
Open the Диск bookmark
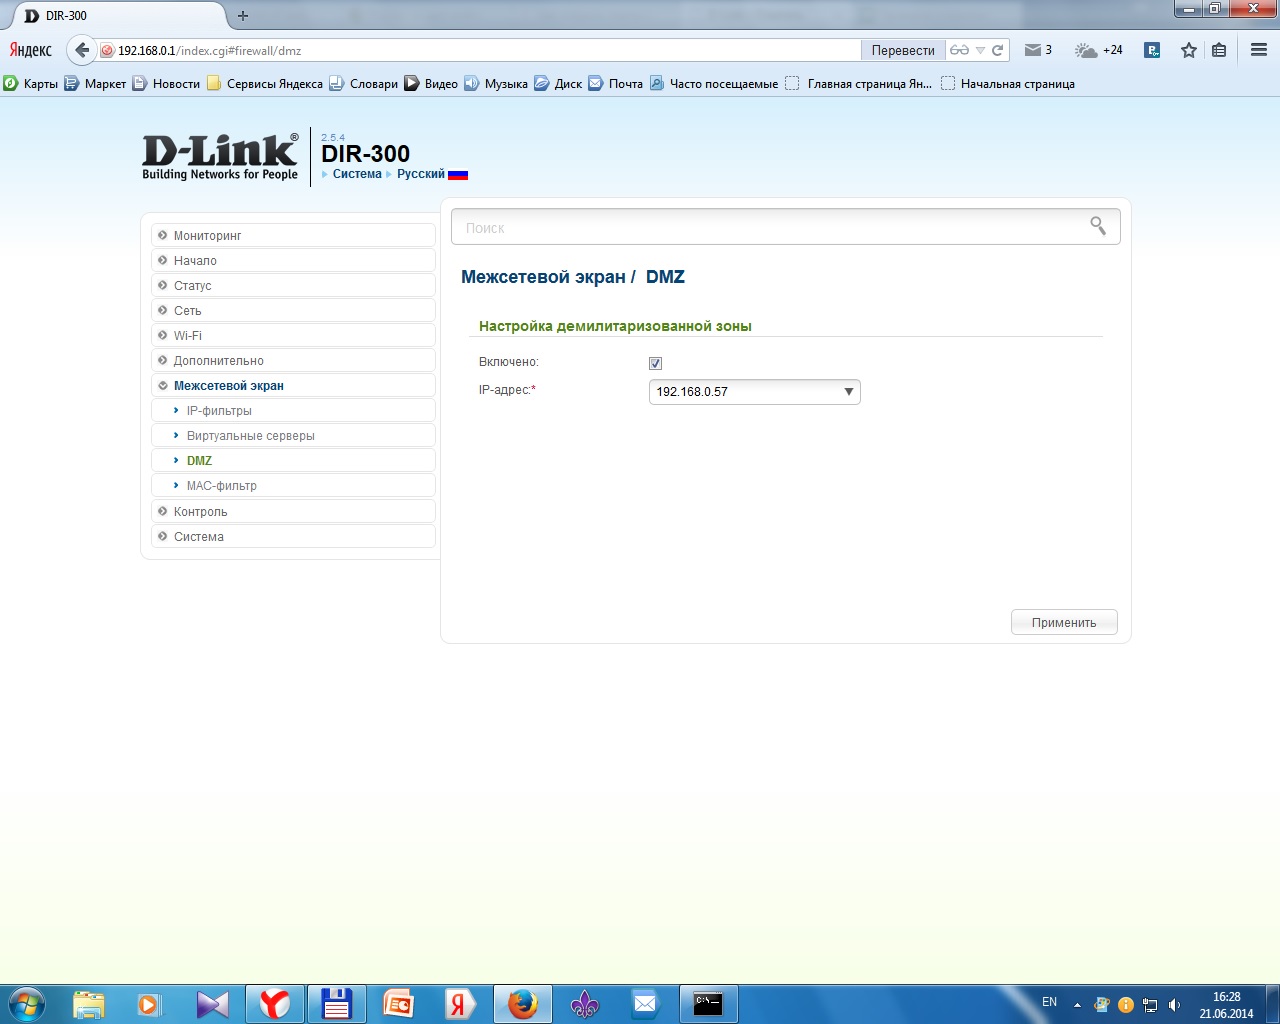pos(558,84)
